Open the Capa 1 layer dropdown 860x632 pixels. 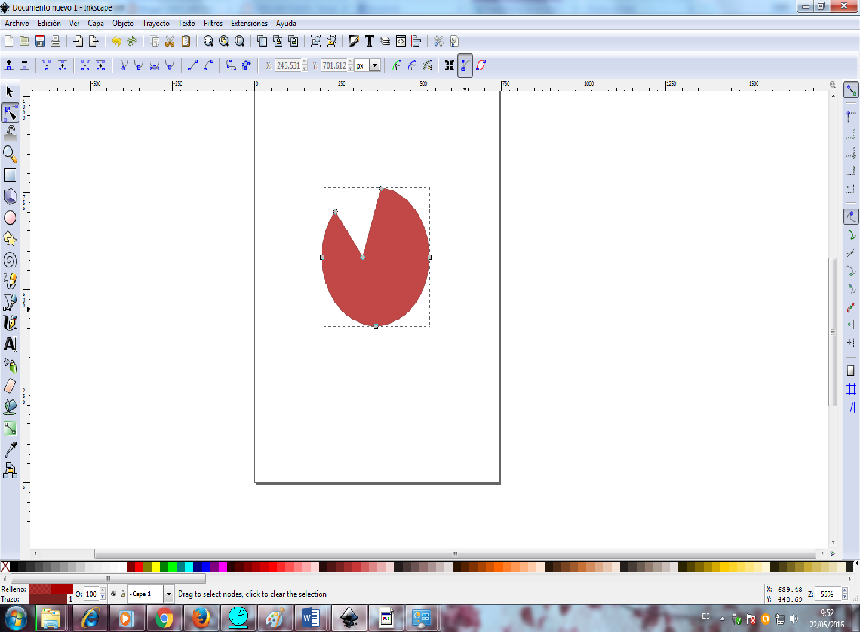[x=167, y=592]
